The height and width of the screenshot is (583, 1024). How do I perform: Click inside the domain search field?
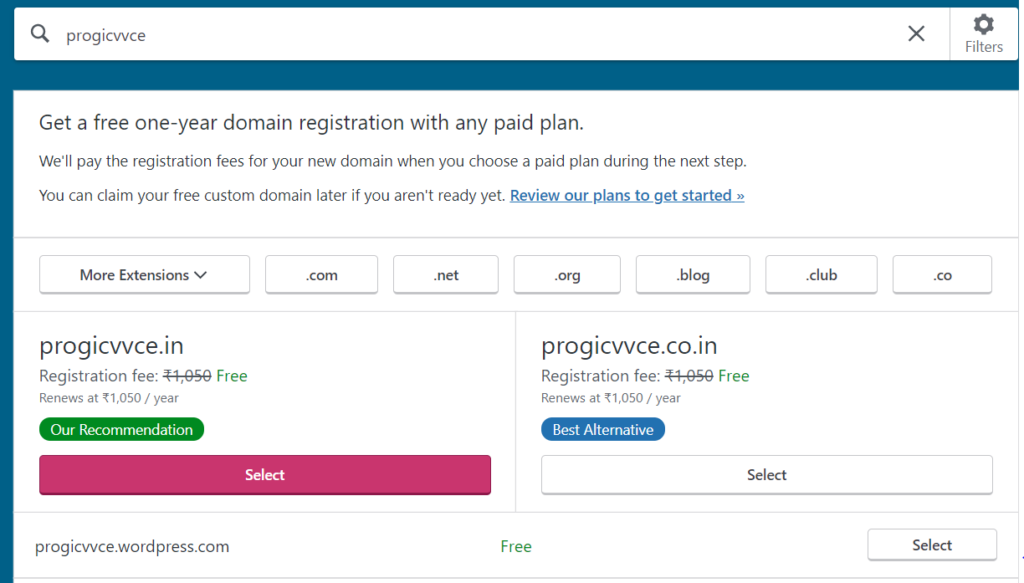(481, 35)
